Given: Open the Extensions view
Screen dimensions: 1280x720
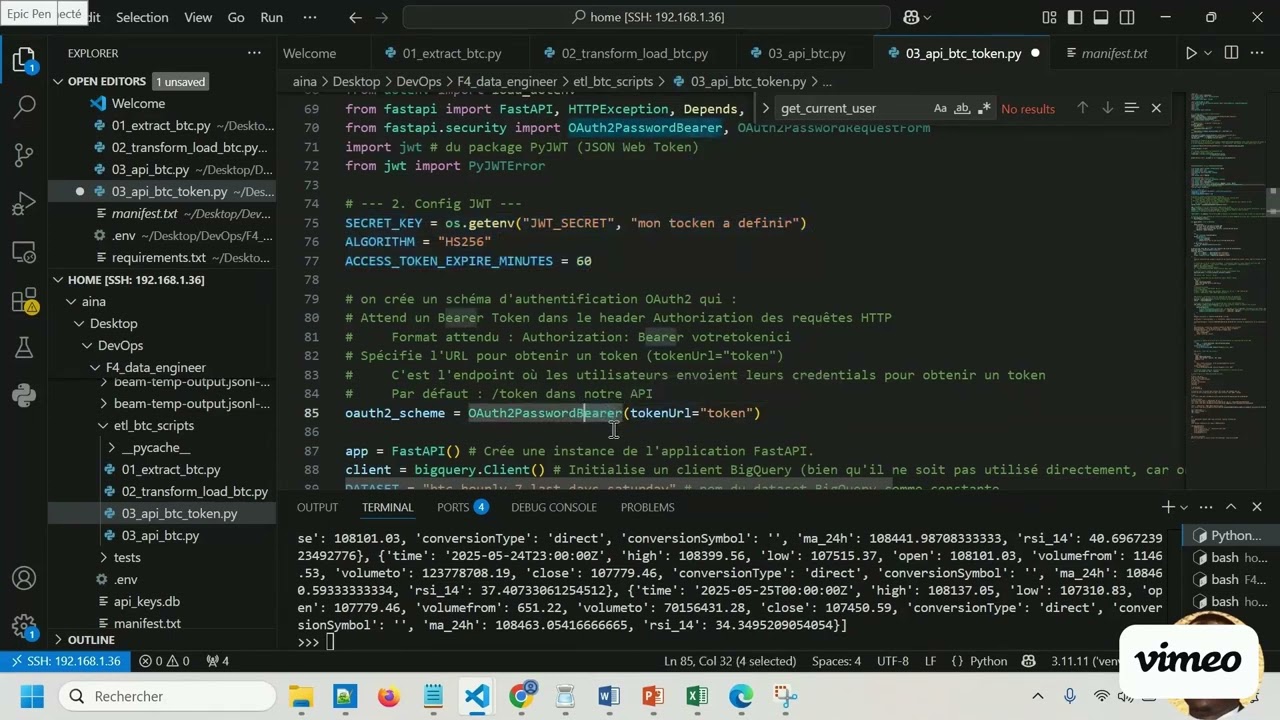Looking at the screenshot, I should click(24, 299).
